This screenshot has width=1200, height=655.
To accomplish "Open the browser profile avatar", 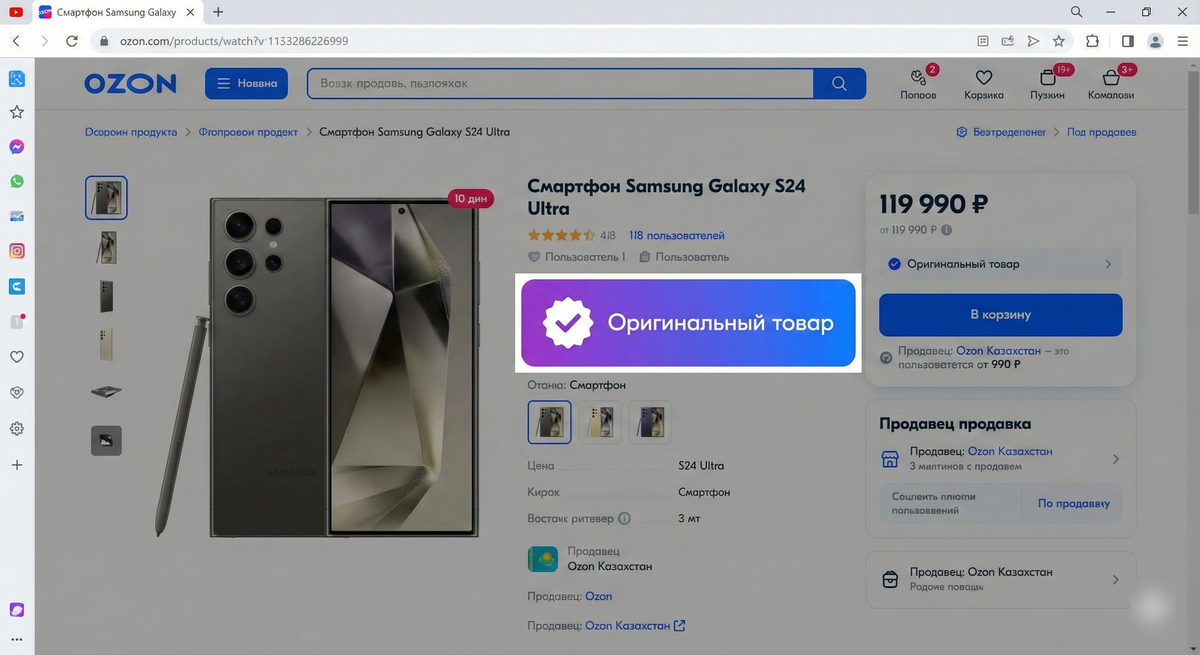I will [x=1156, y=41].
